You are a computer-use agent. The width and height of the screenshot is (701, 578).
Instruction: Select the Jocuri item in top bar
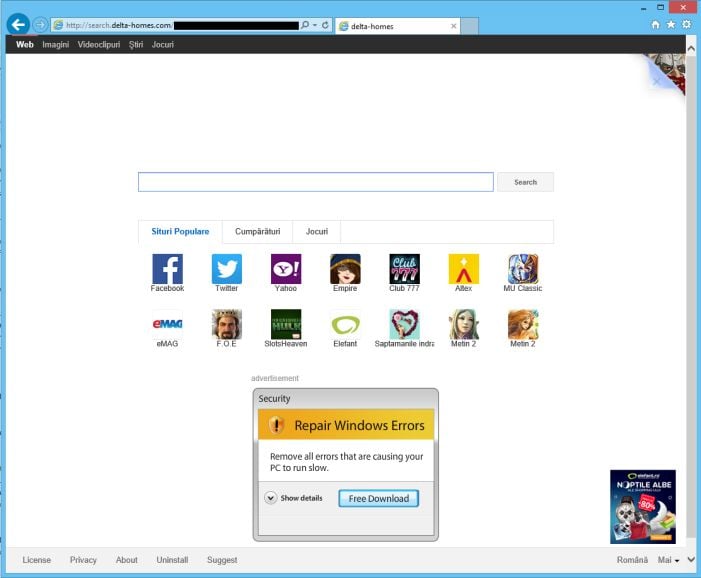pos(163,44)
